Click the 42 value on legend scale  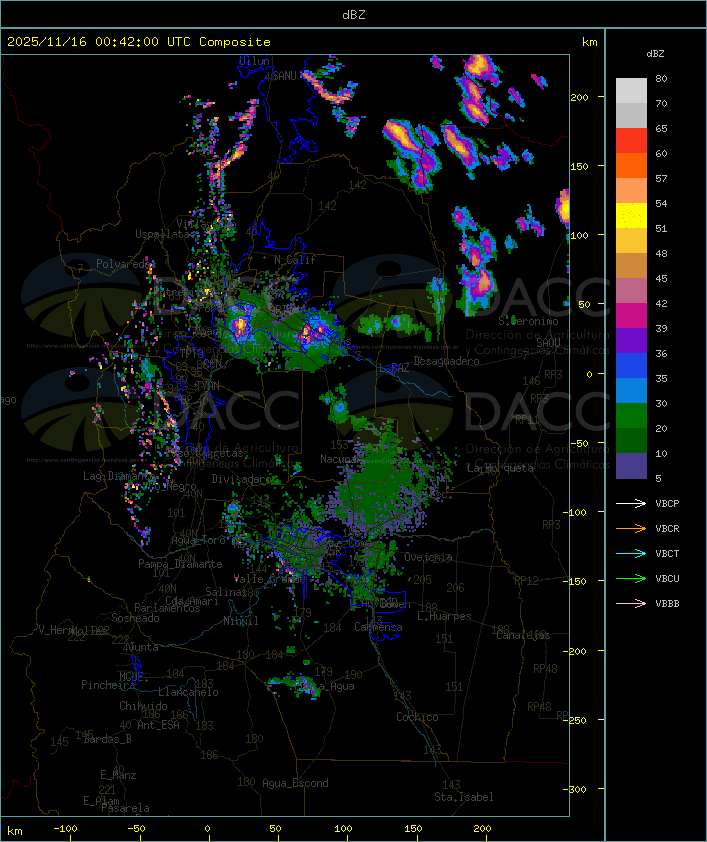[x=661, y=303]
